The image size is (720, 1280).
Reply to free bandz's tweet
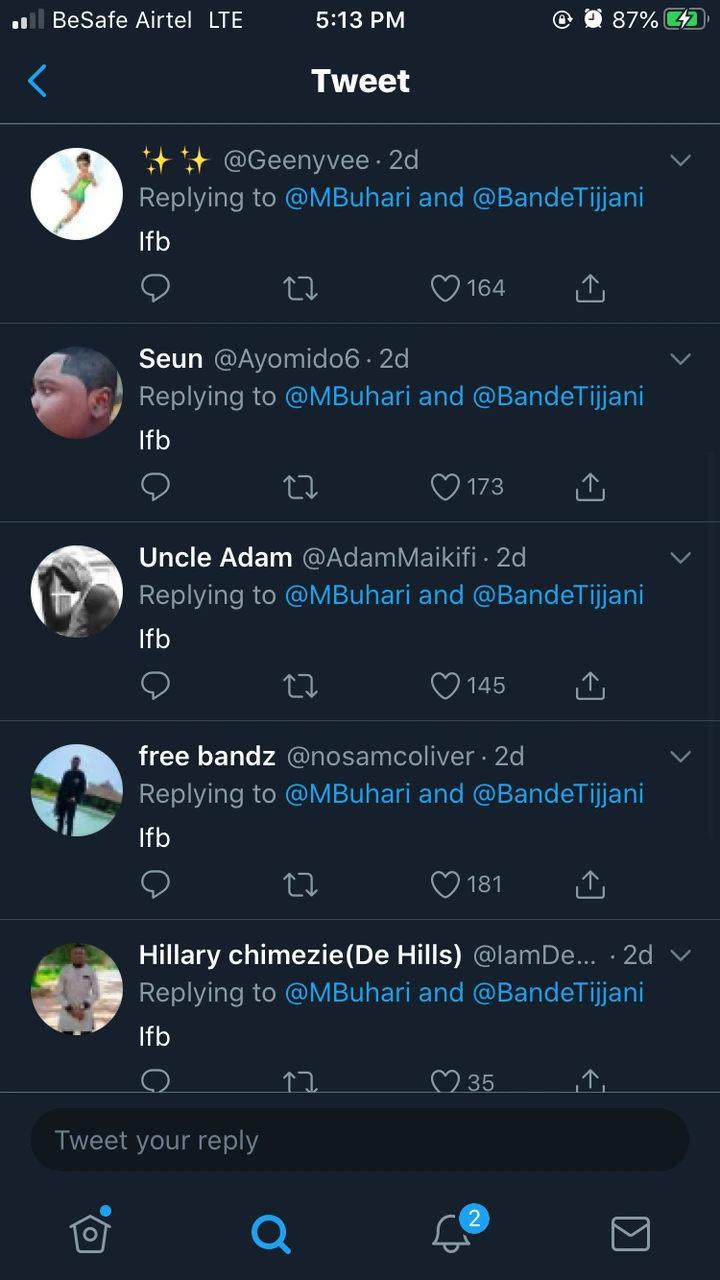155,885
